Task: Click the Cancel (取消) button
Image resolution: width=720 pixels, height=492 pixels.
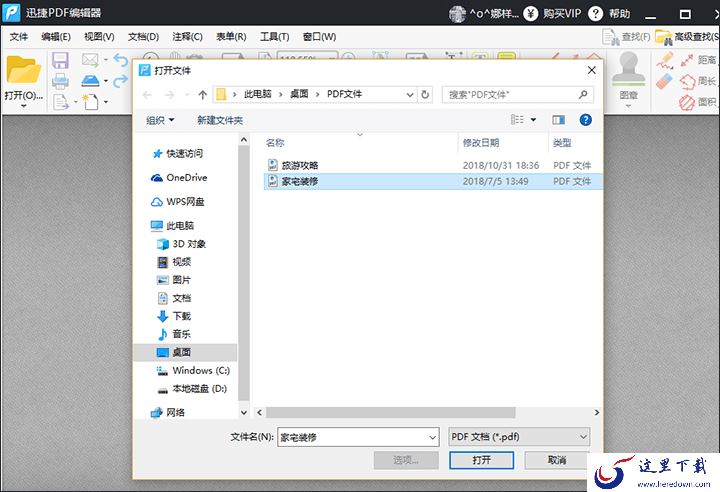Action: pyautogui.click(x=557, y=460)
